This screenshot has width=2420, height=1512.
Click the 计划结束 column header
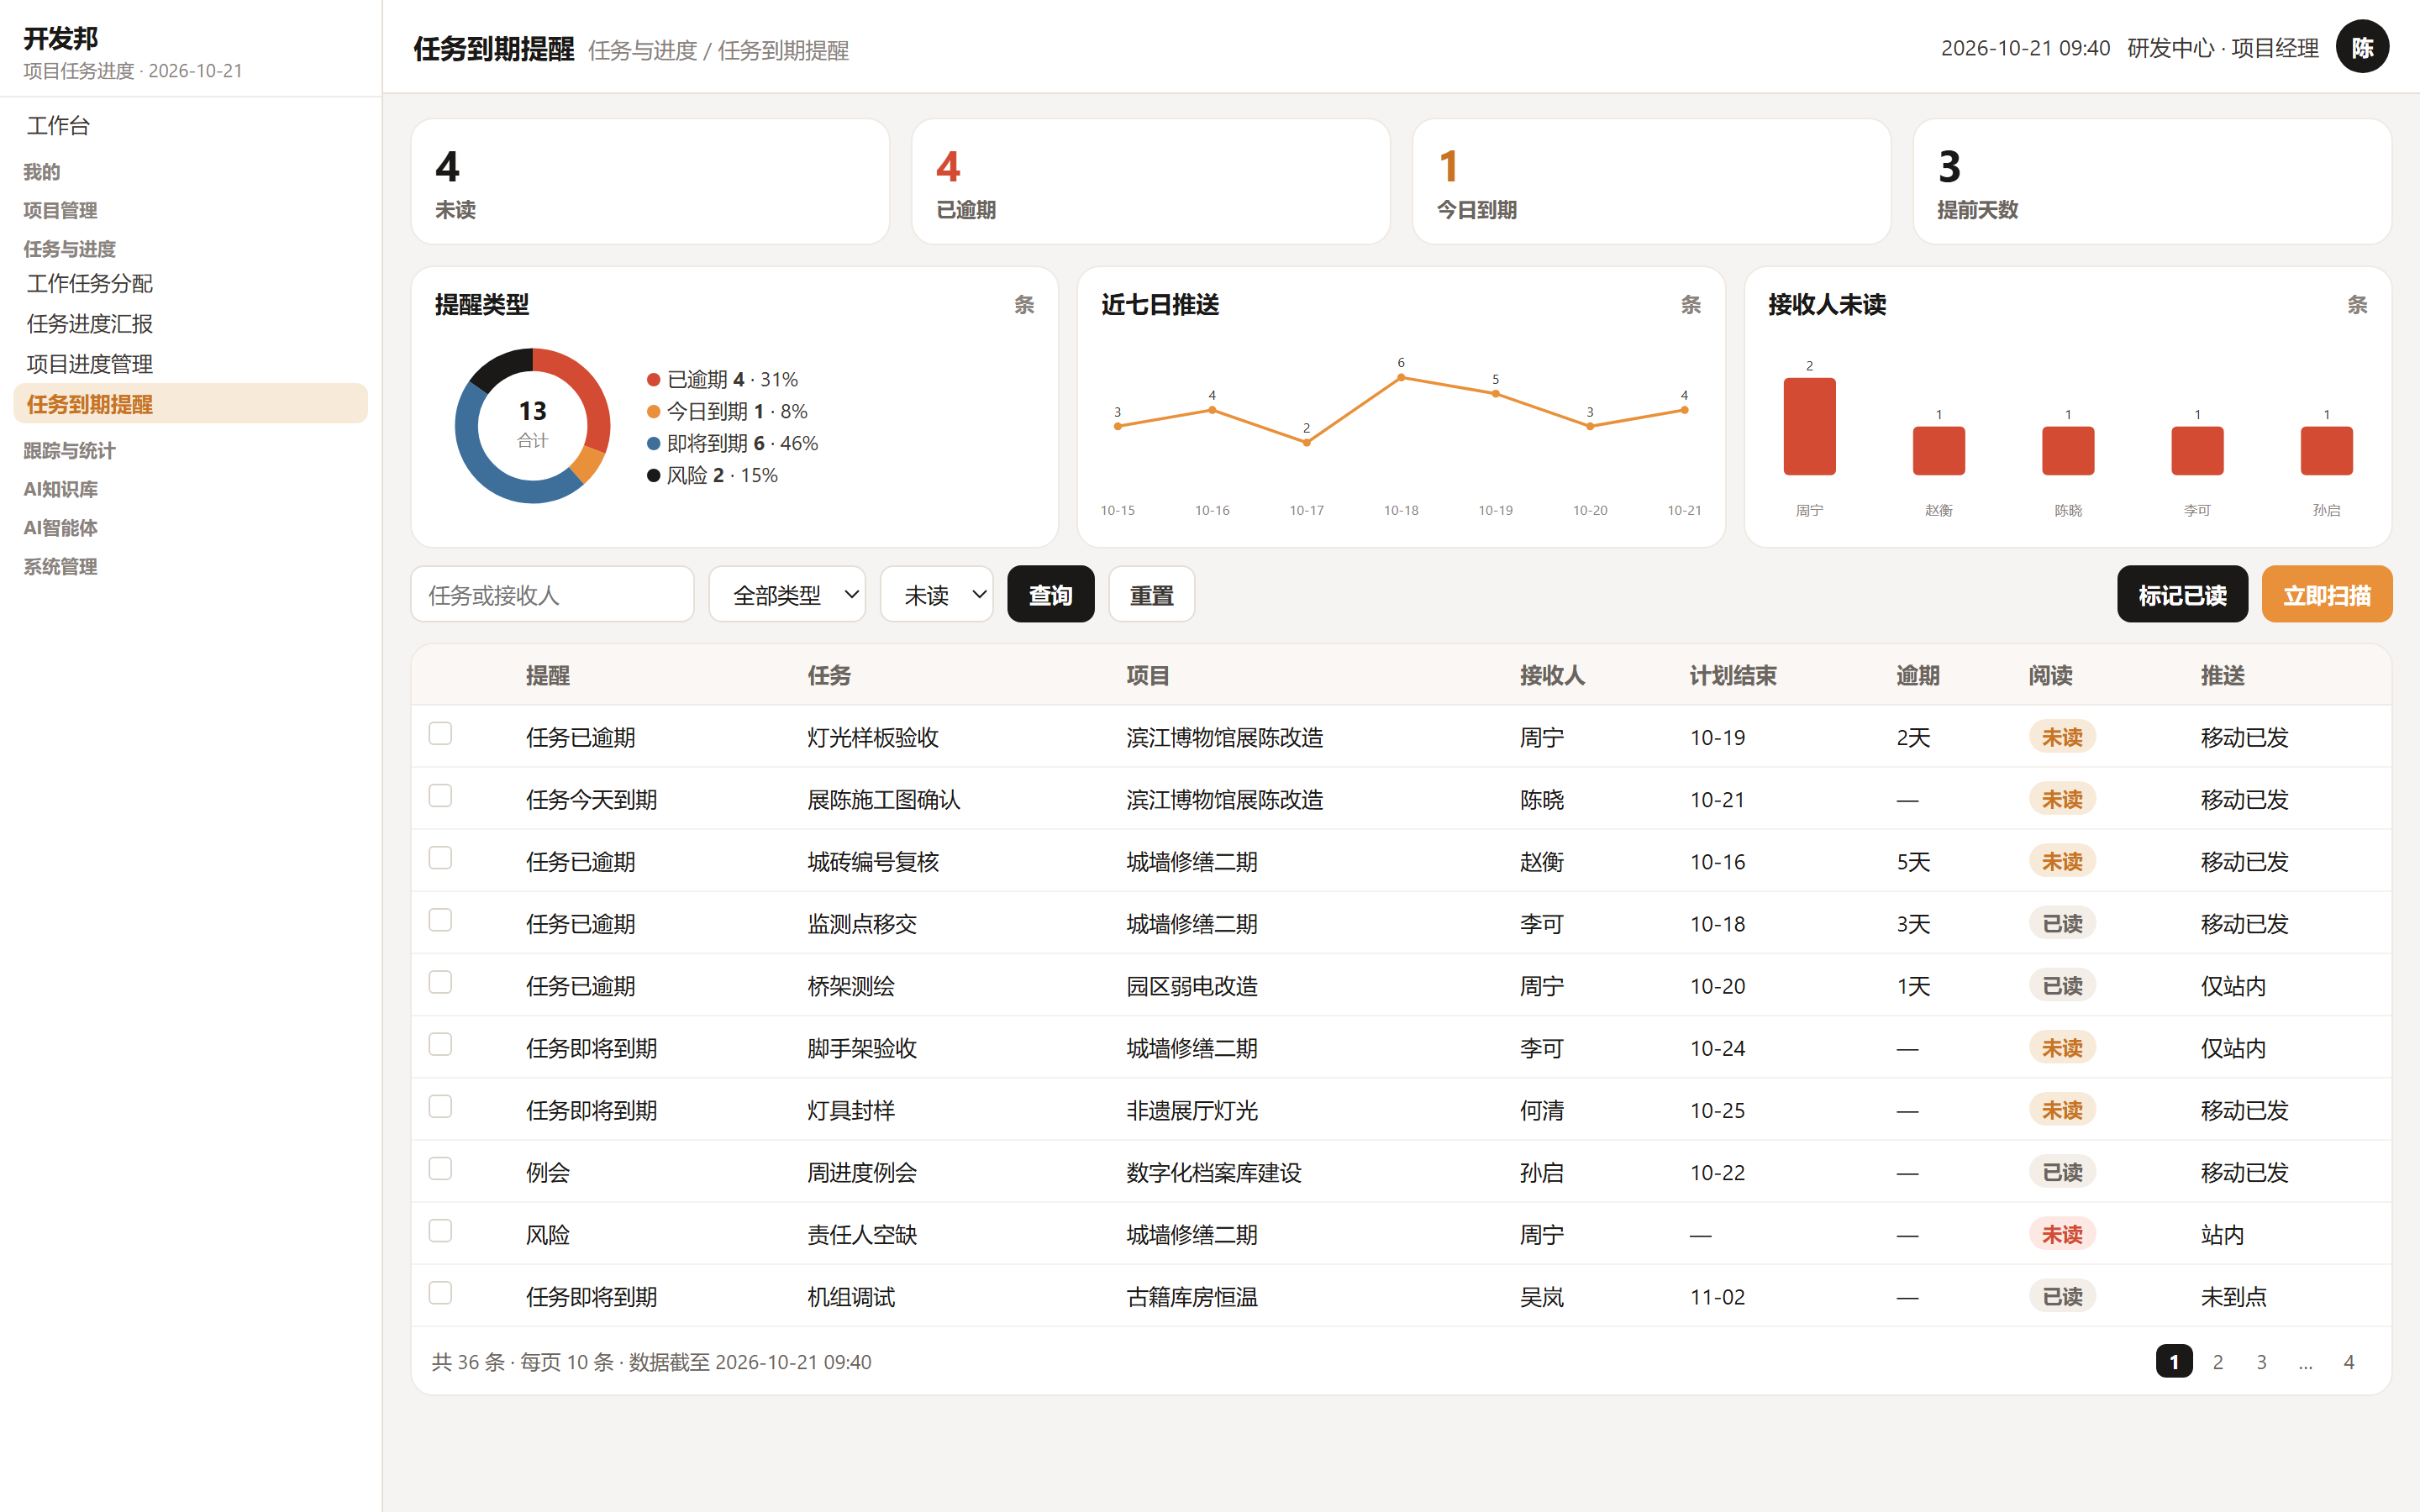[1733, 675]
